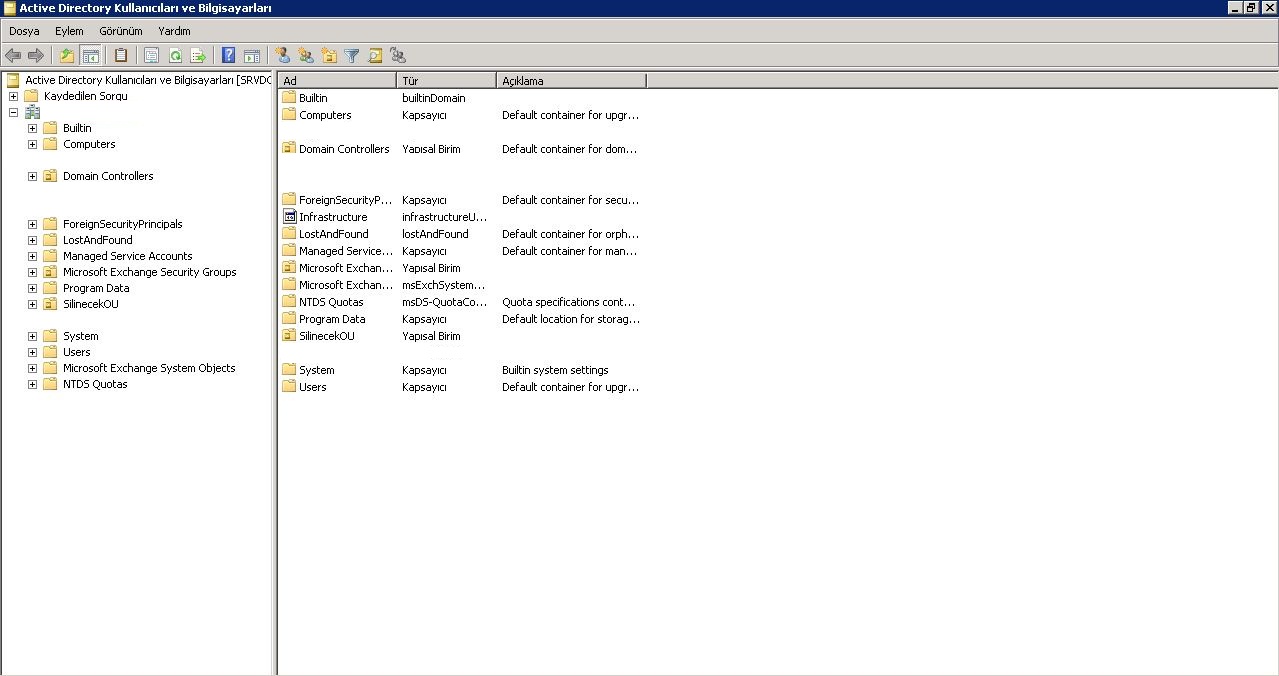Go forward with the Forward arrow
The height and width of the screenshot is (676, 1279).
36,56
